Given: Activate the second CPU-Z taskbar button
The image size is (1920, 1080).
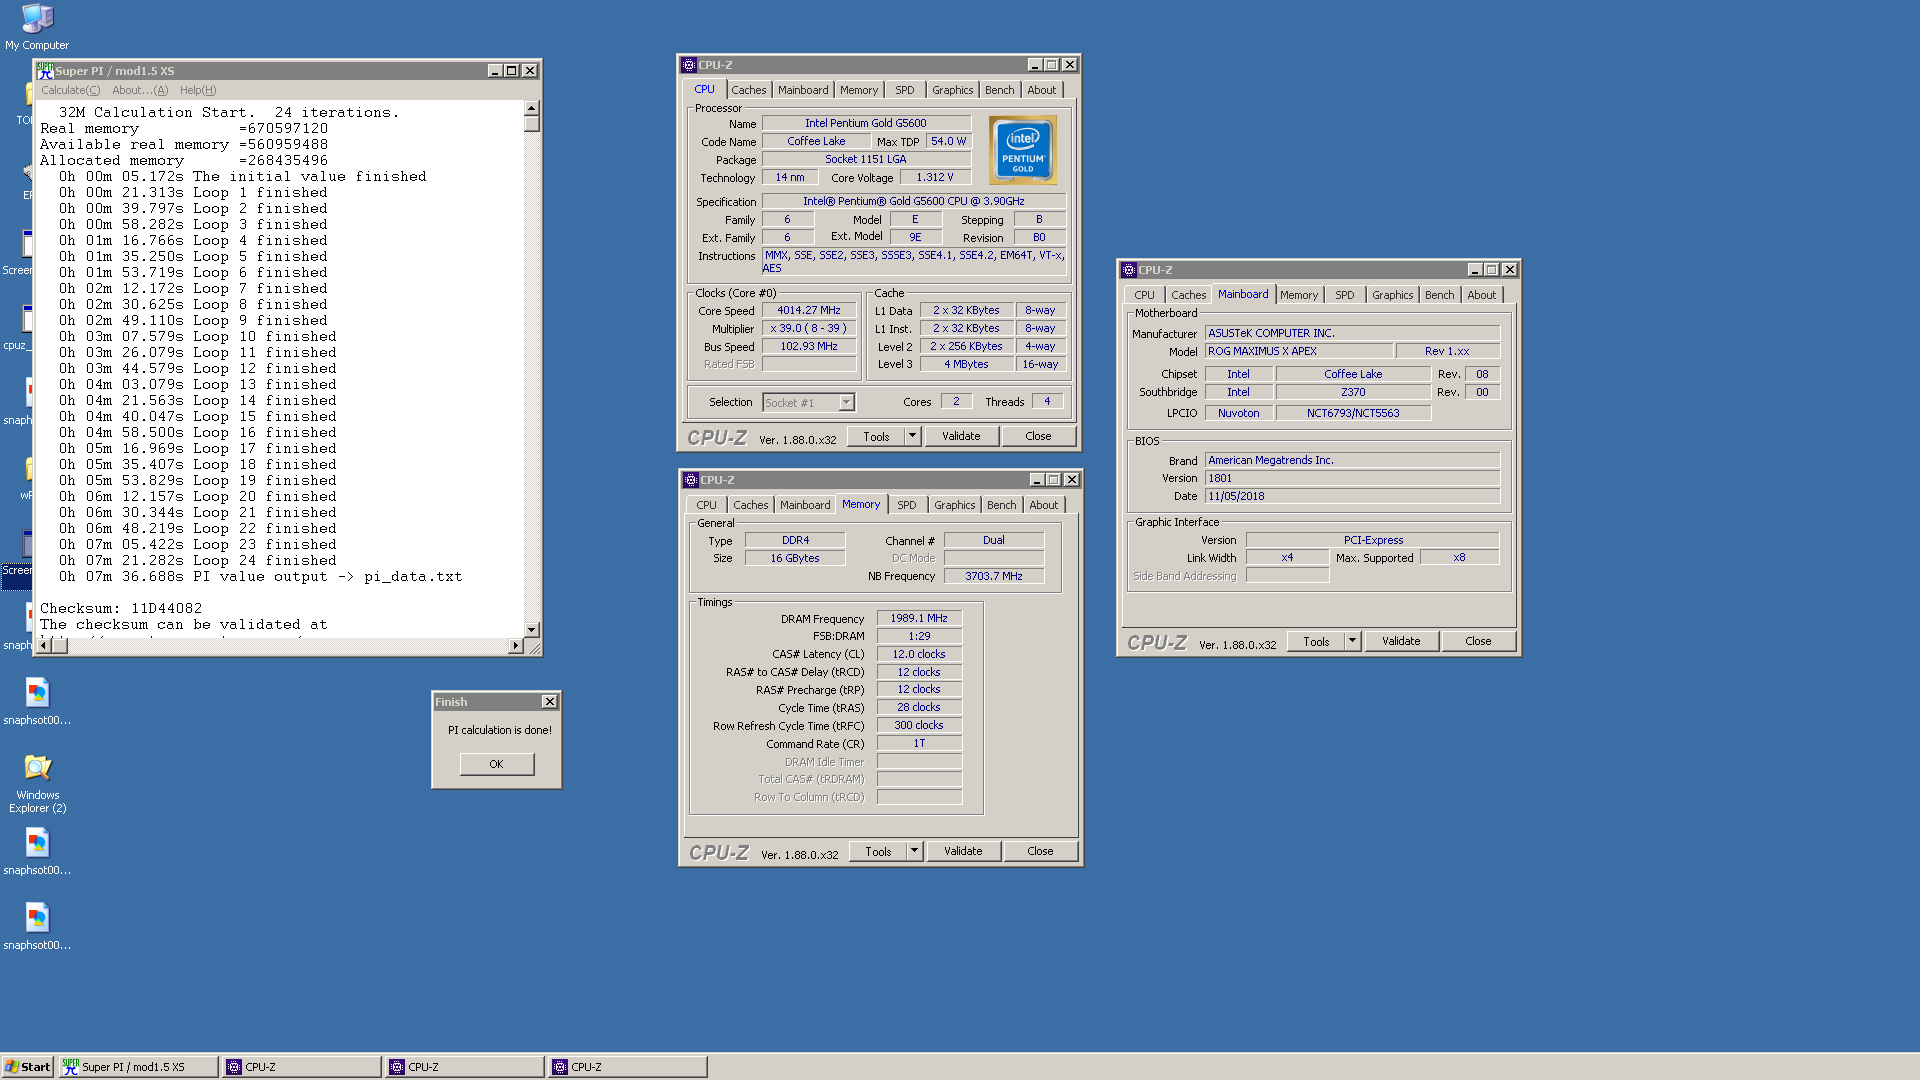Looking at the screenshot, I should [x=464, y=1067].
